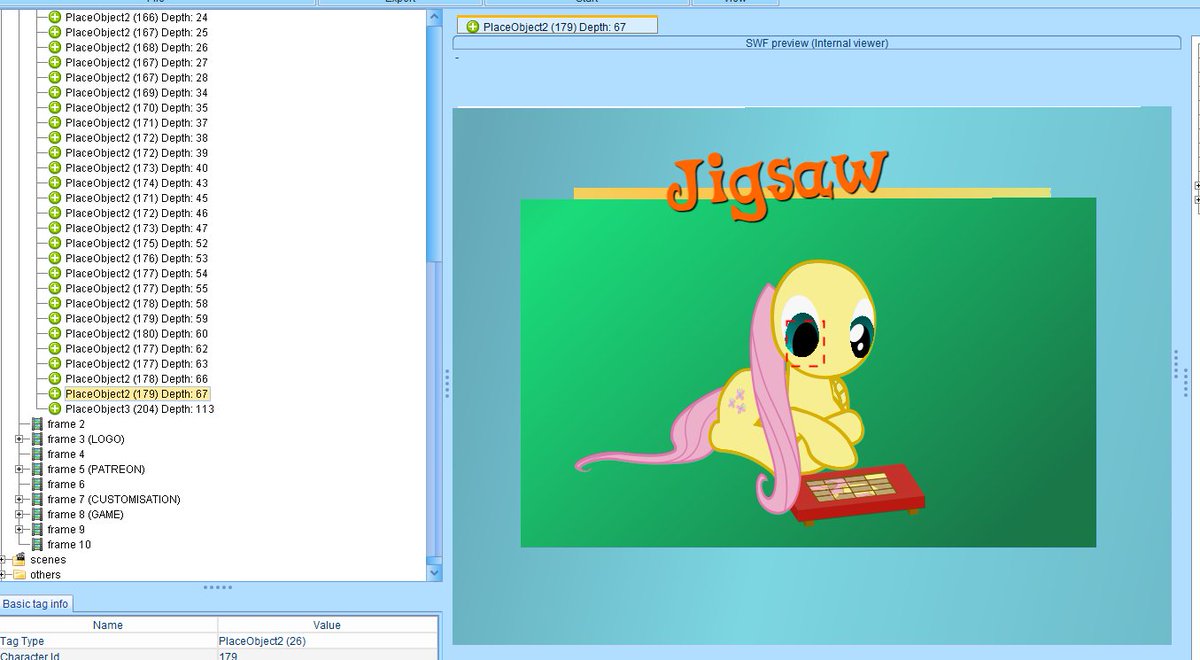Expand the scenes folder
The width and height of the screenshot is (1200, 660).
click(x=3, y=559)
